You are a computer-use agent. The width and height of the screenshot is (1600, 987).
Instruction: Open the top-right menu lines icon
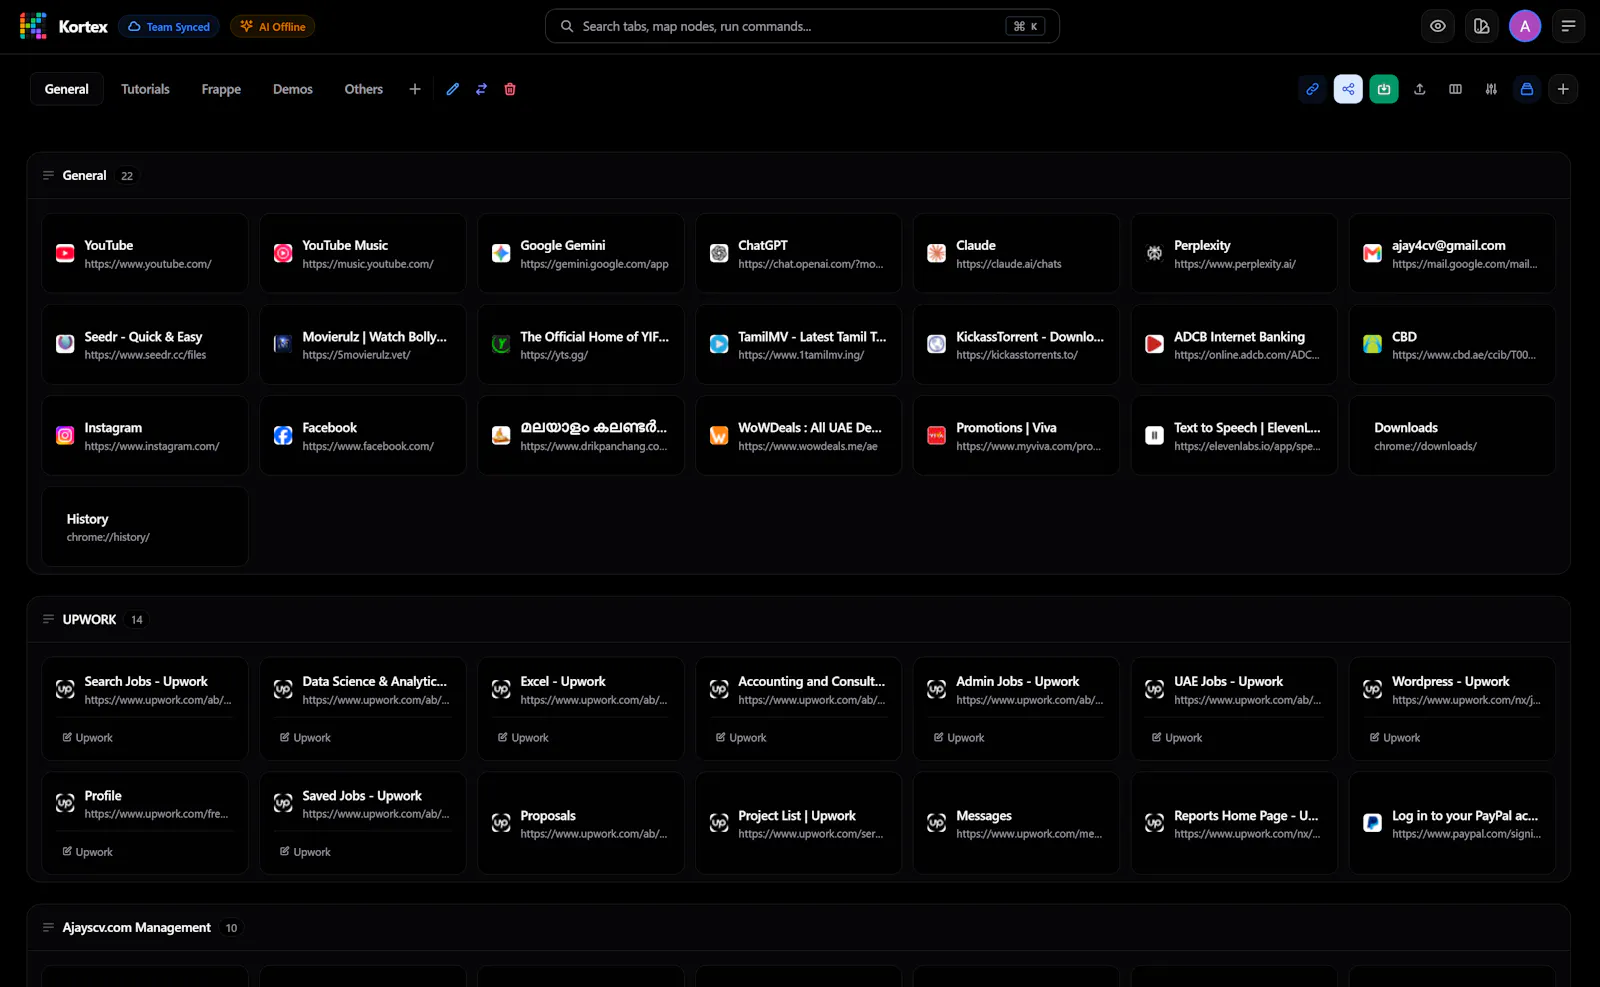pos(1568,26)
